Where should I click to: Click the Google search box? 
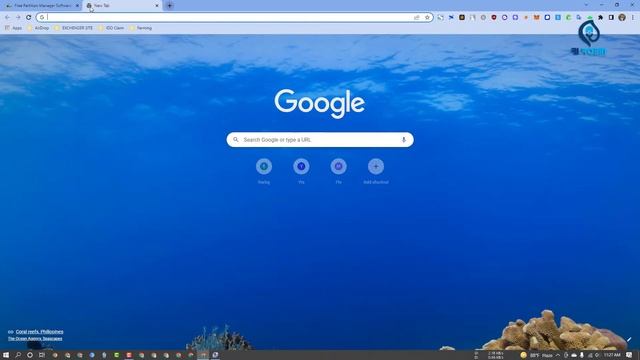tap(320, 140)
